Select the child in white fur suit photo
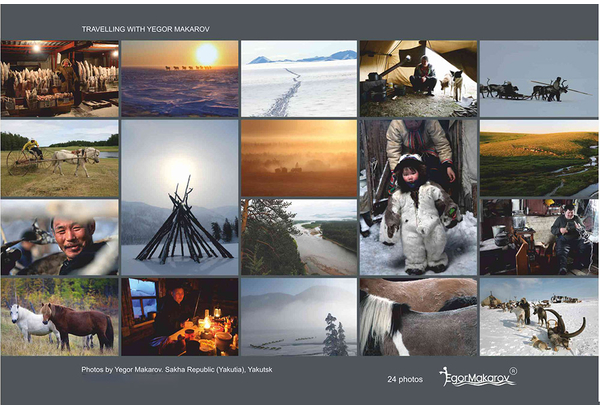 pyautogui.click(x=418, y=197)
